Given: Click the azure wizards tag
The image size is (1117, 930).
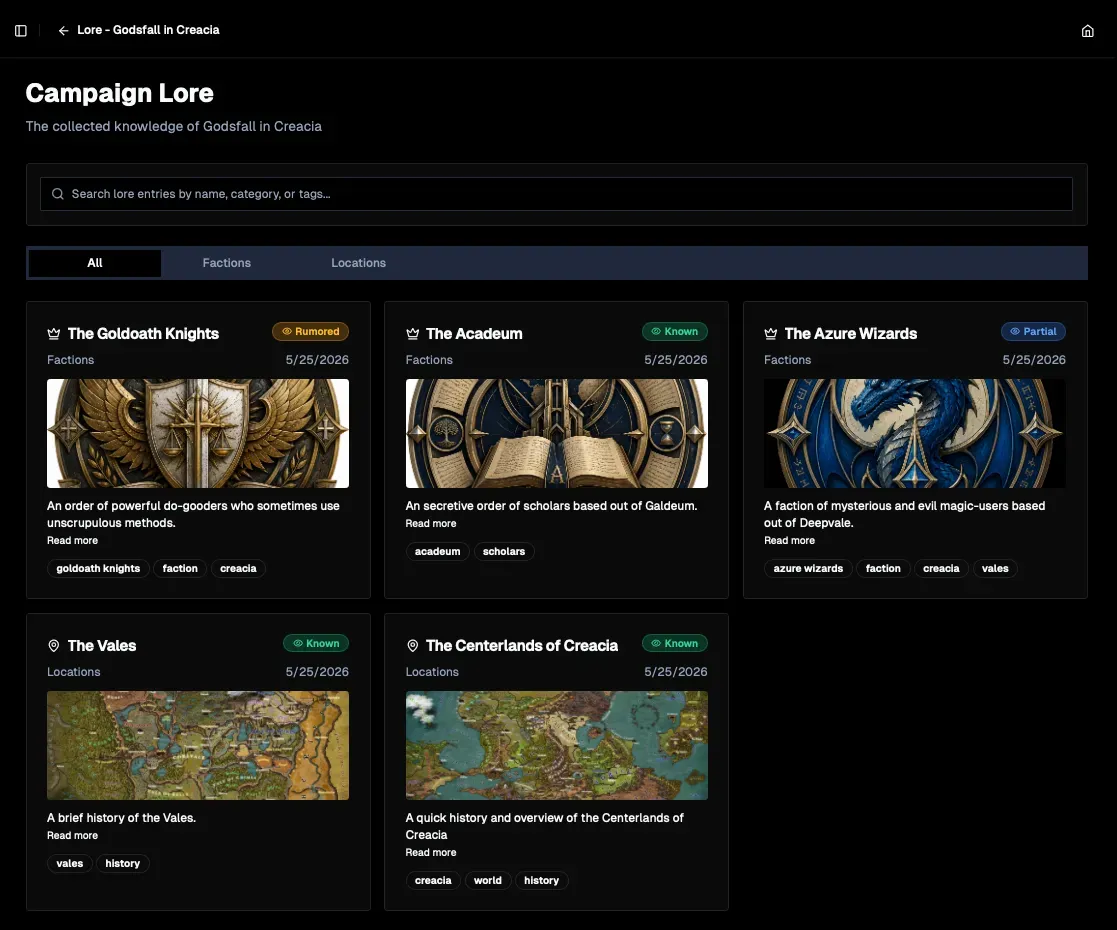Looking at the screenshot, I should (808, 569).
